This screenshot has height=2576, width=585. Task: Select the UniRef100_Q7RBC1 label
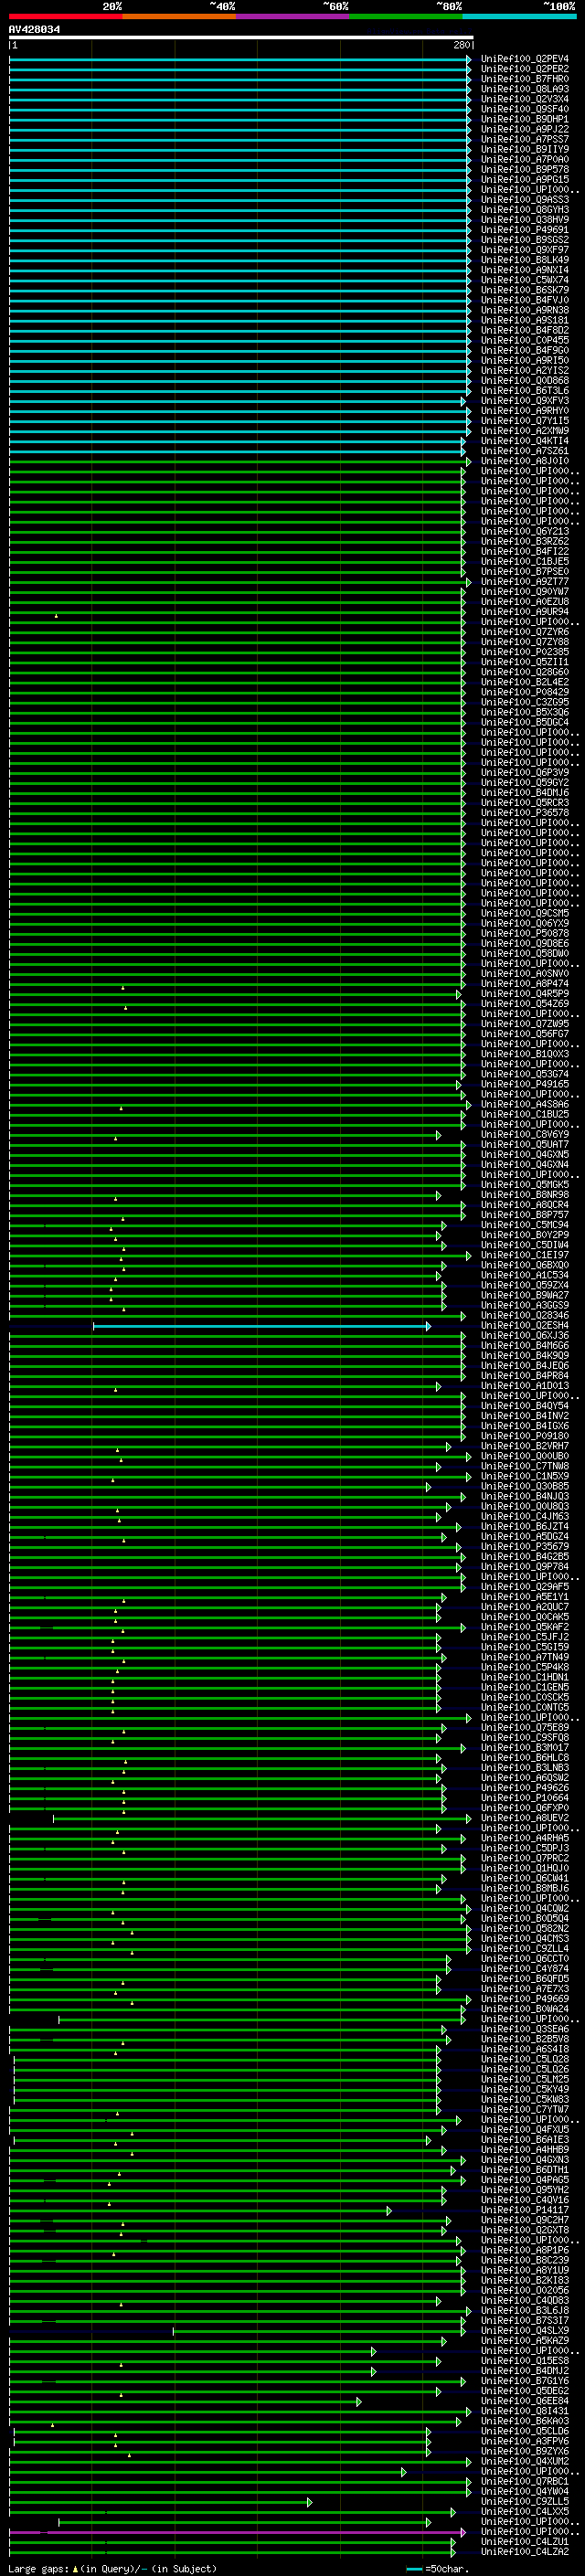tap(524, 2482)
